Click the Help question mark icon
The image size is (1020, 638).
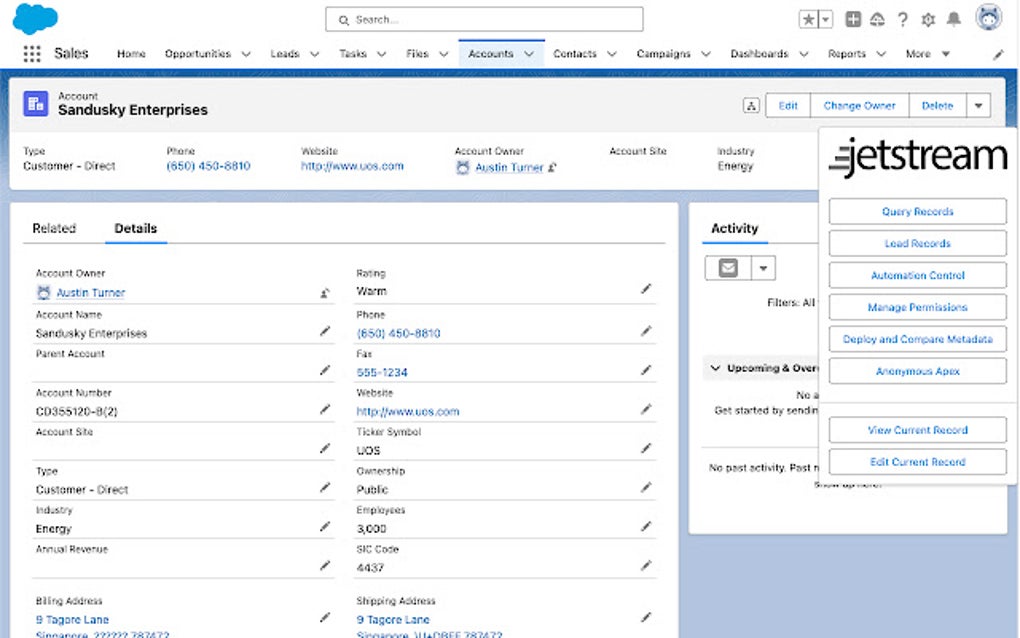point(903,17)
